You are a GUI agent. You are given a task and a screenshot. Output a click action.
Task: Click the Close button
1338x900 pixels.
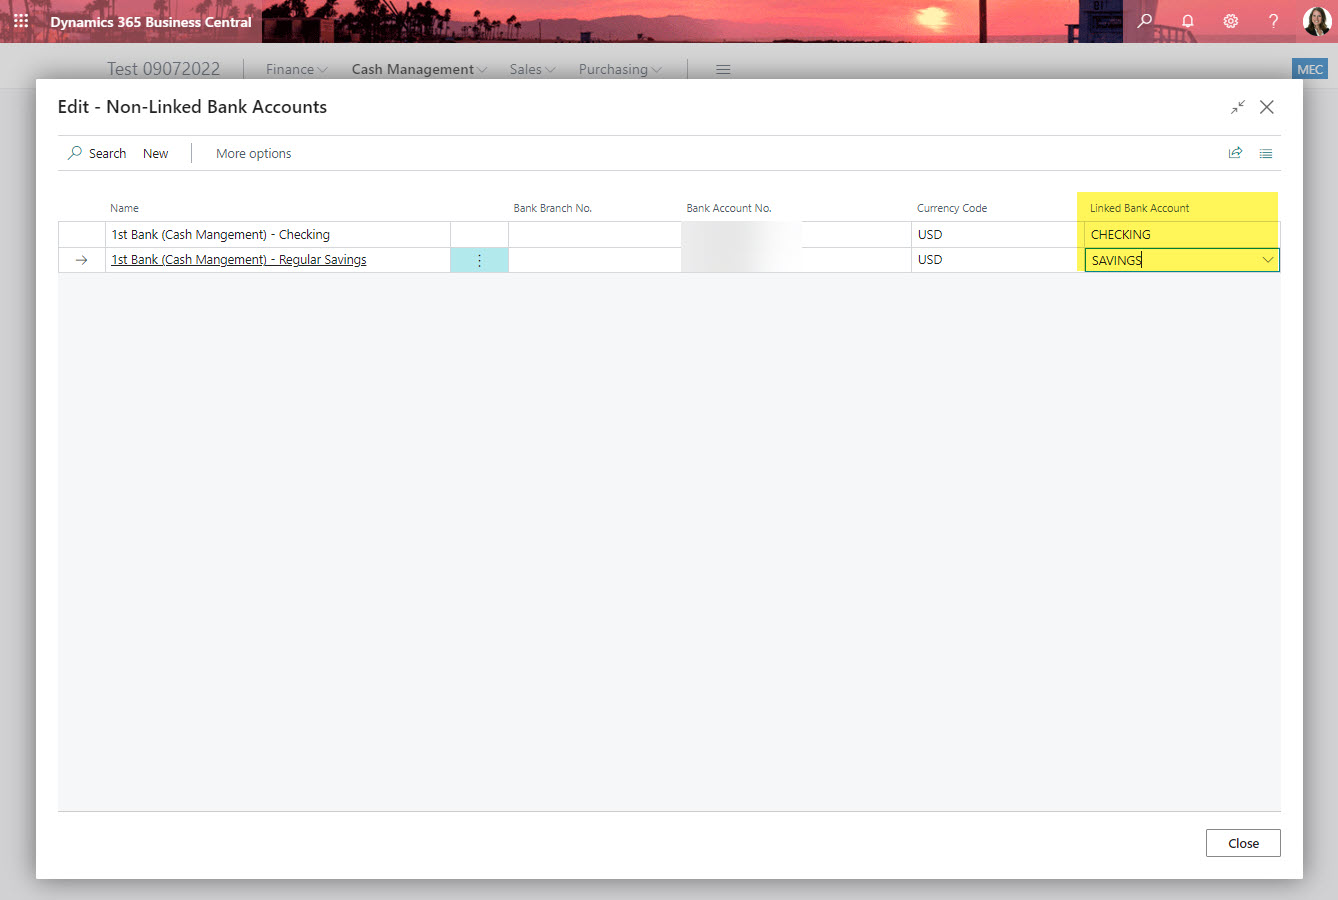(1243, 843)
